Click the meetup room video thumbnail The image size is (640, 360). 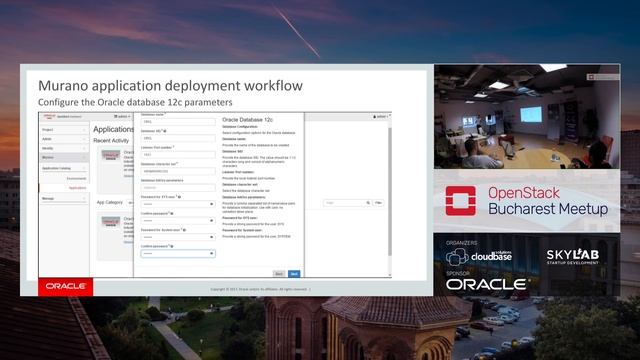coord(527,117)
